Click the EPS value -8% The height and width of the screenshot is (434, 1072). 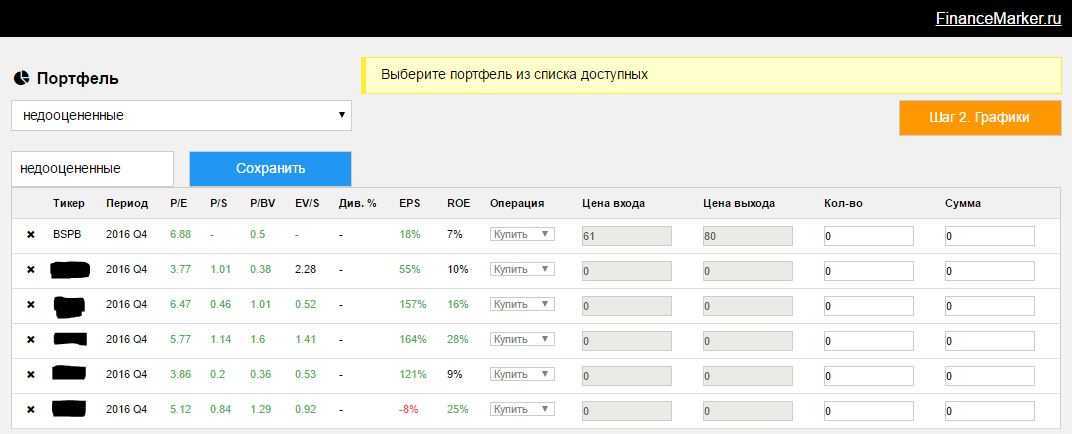pos(409,409)
